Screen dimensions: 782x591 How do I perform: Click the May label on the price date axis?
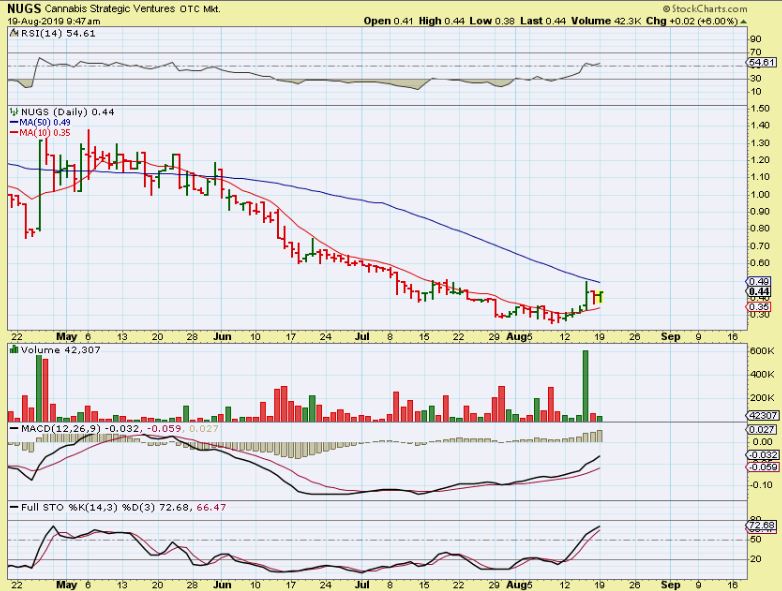tap(66, 337)
